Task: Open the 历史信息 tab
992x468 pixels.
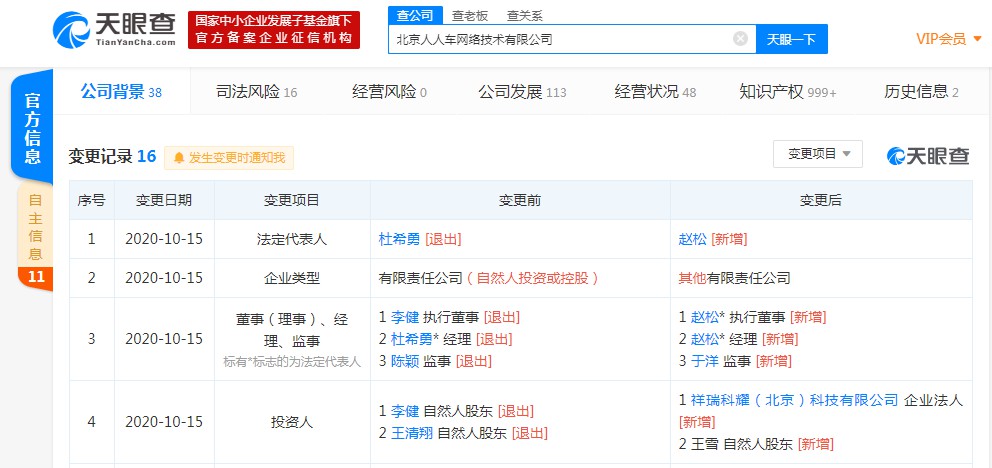Action: click(x=921, y=92)
